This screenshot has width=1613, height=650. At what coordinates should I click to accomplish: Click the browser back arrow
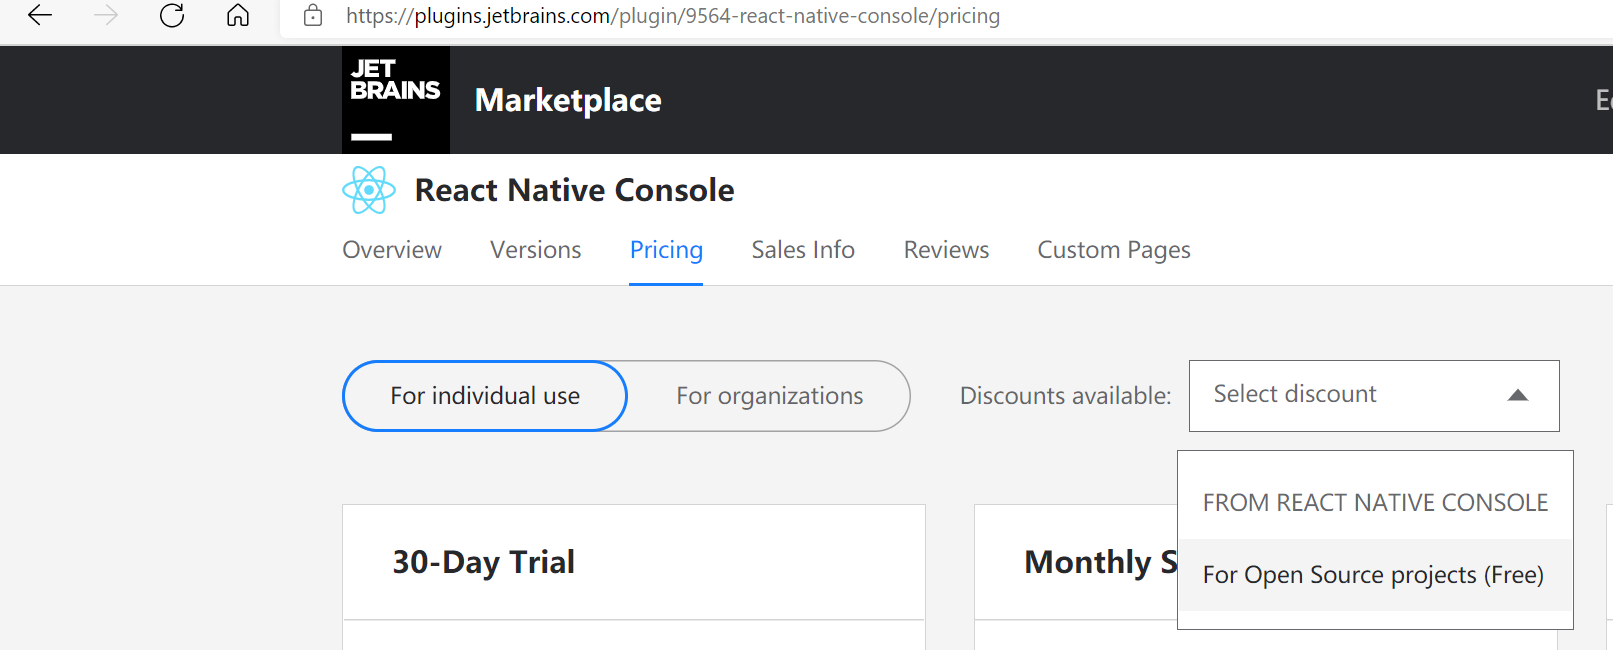tap(40, 16)
